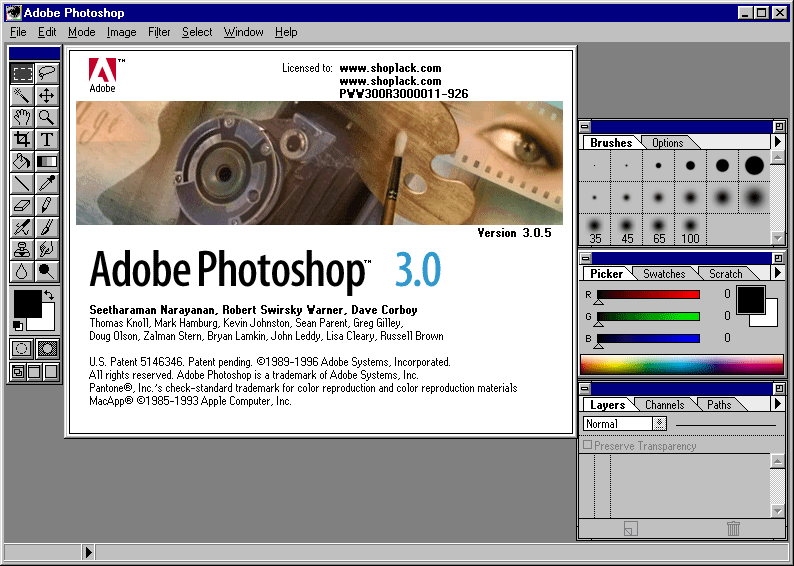Viewport: 794px width, 566px height.
Task: Open the Layers palette flyout menu arrow
Action: pyautogui.click(x=778, y=404)
